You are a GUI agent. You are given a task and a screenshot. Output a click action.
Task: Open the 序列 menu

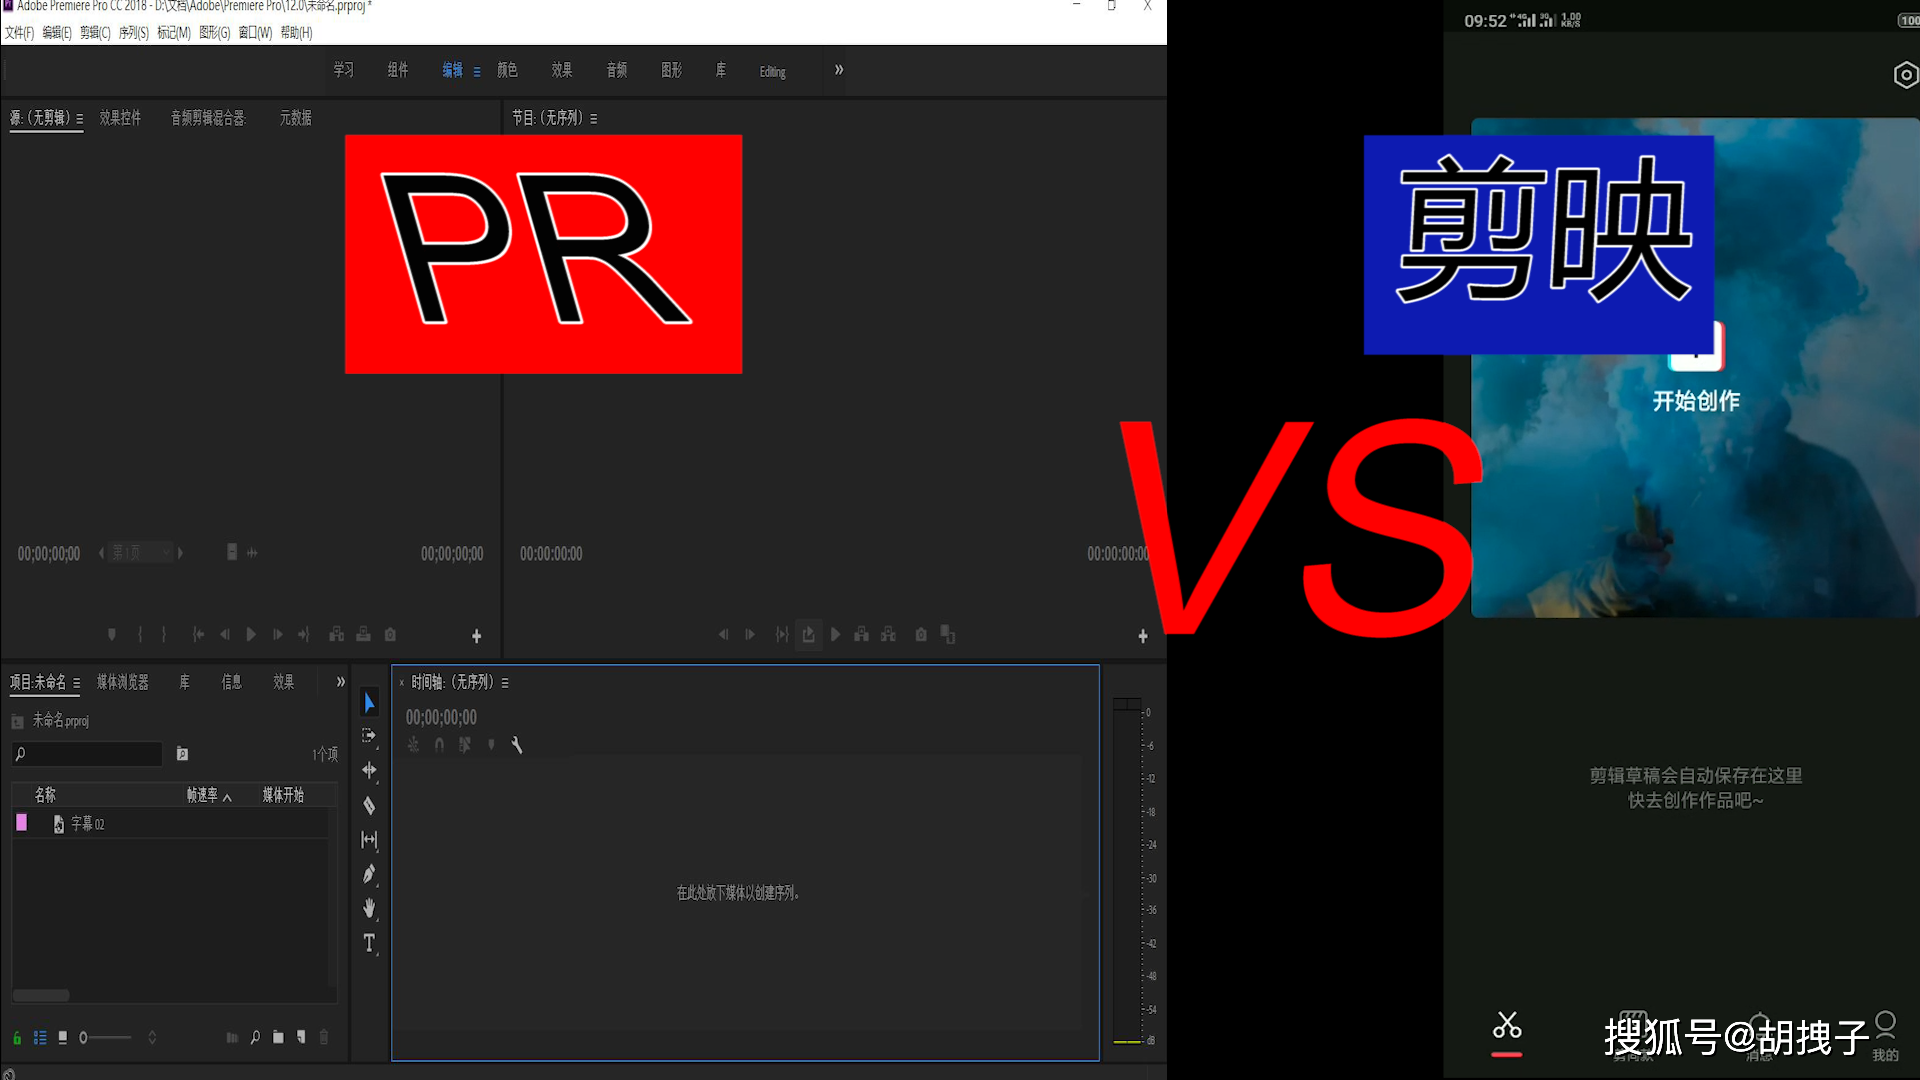coord(133,33)
